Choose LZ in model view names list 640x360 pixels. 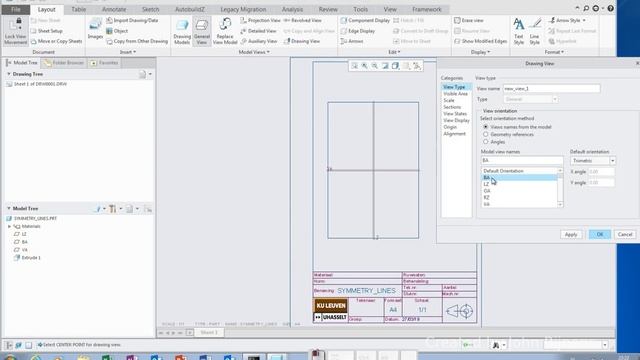tap(519, 184)
